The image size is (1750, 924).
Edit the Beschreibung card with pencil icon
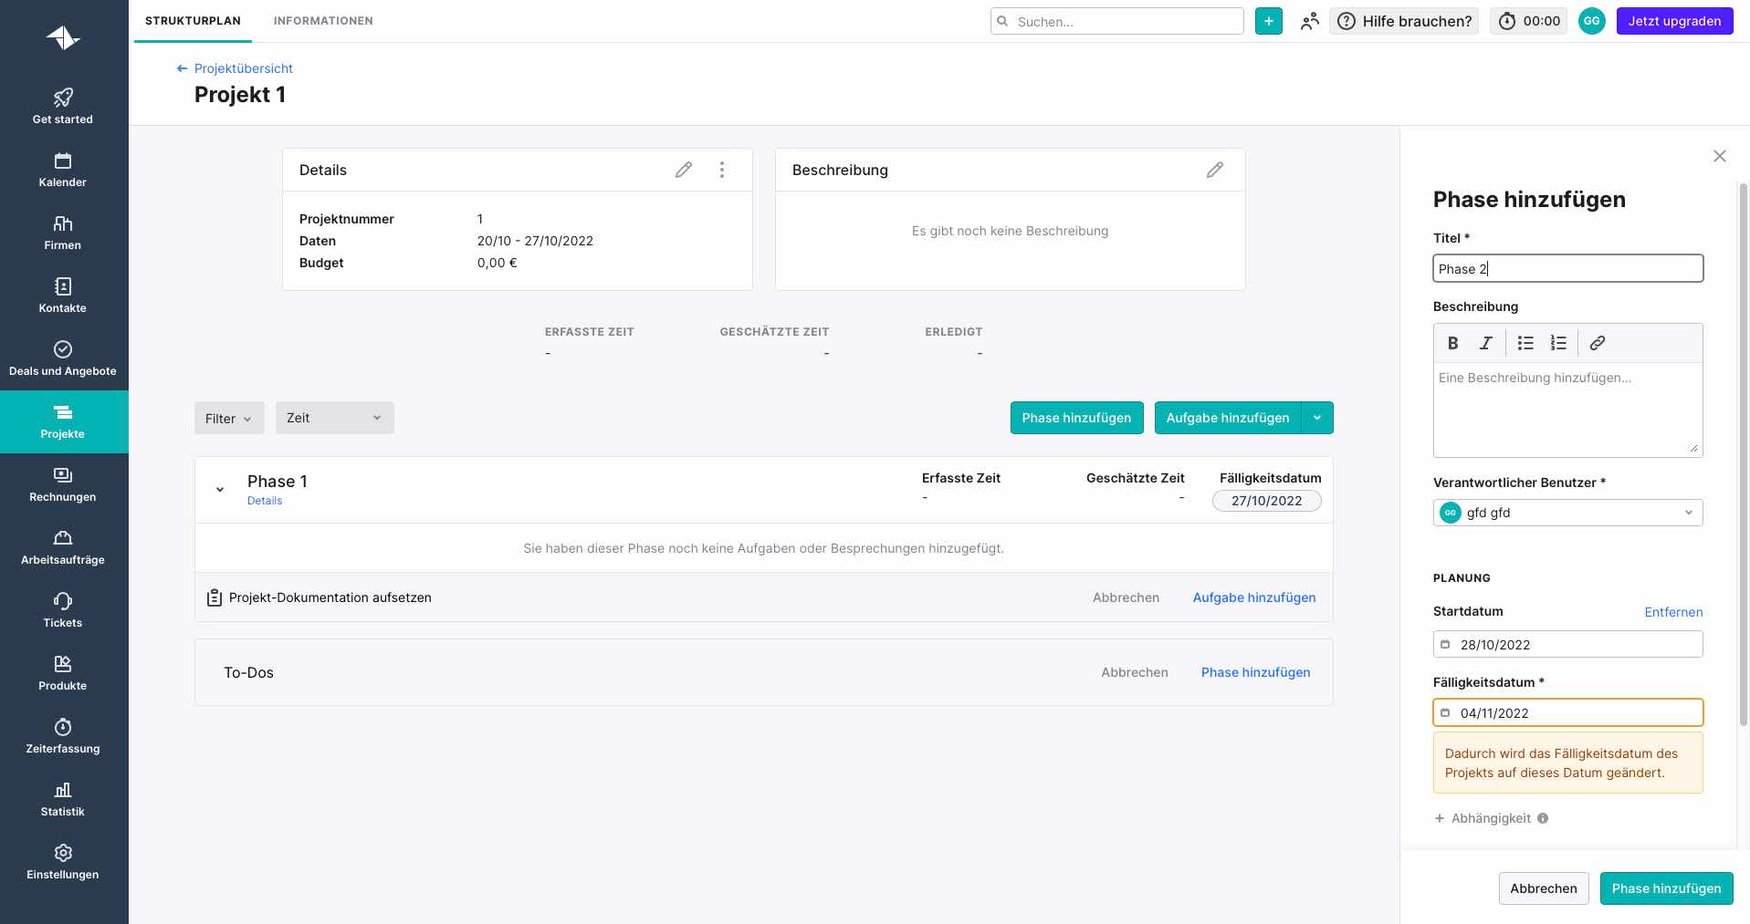pyautogui.click(x=1214, y=170)
